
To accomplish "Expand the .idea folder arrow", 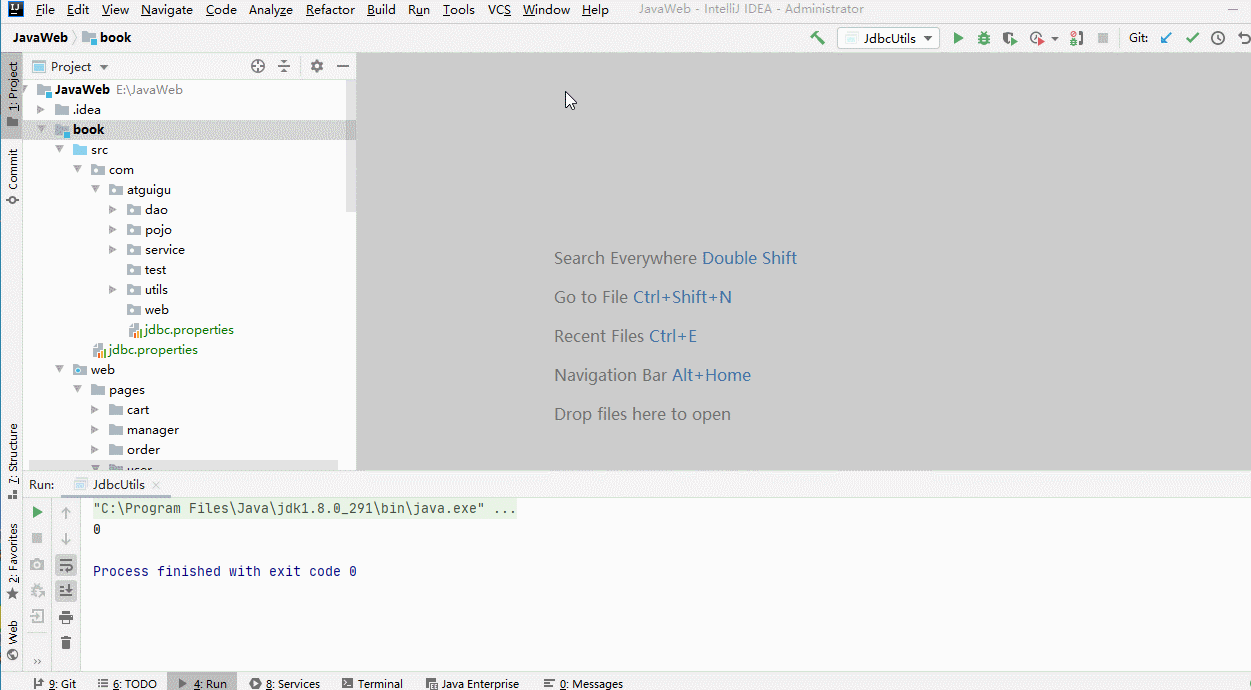I will [41, 110].
